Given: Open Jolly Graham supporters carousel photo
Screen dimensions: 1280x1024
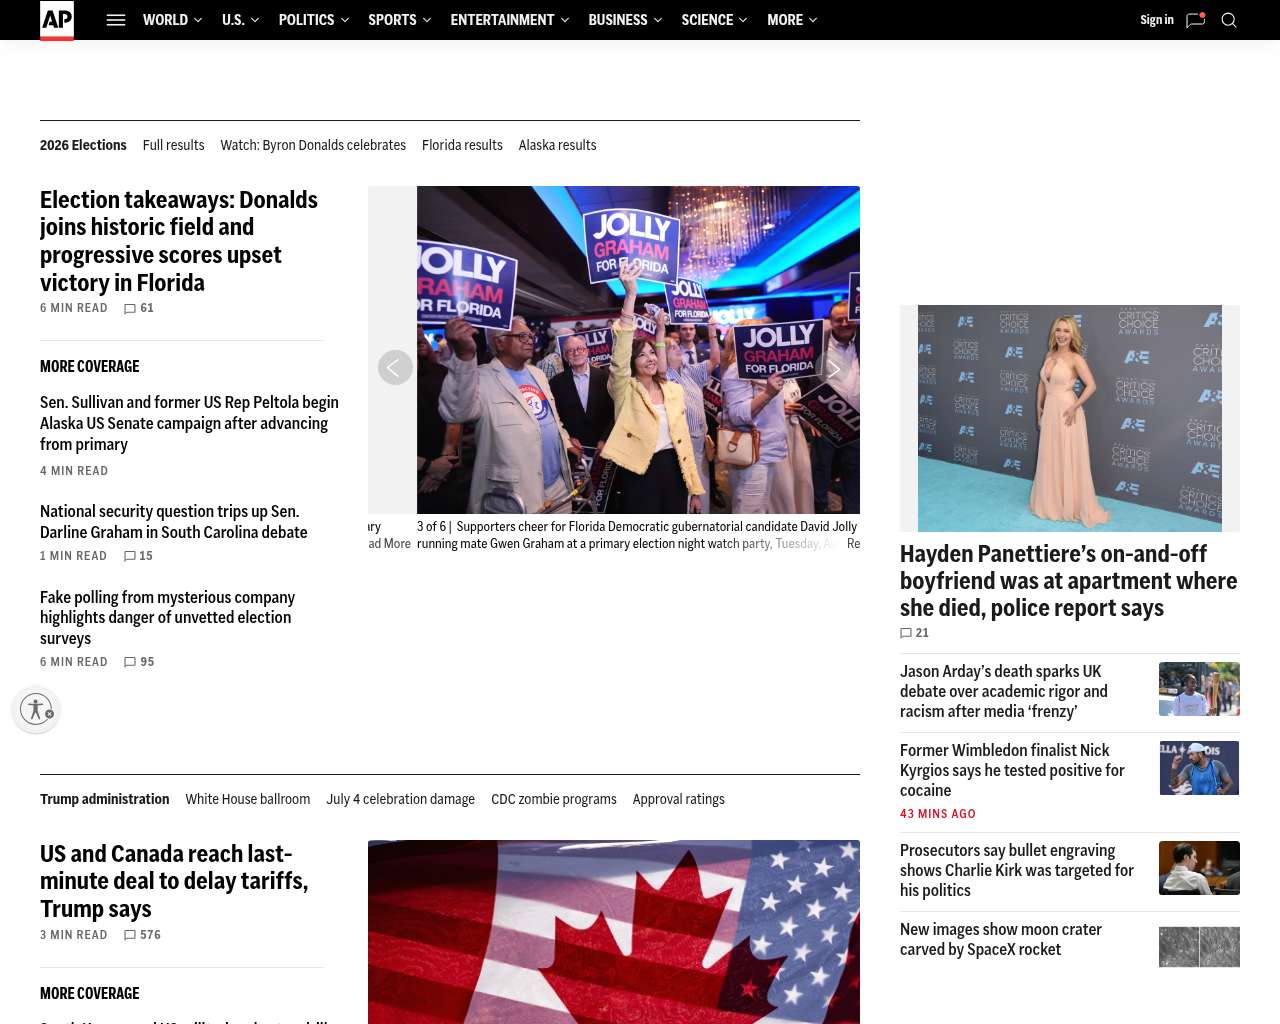Looking at the screenshot, I should pos(638,350).
